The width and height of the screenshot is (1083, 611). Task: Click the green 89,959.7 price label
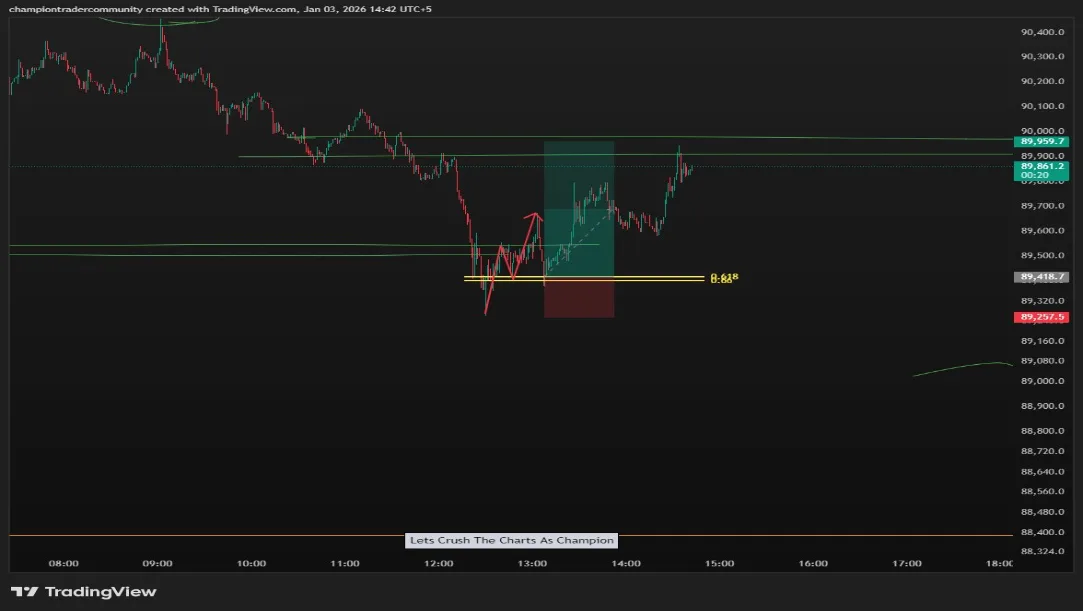click(1042, 142)
